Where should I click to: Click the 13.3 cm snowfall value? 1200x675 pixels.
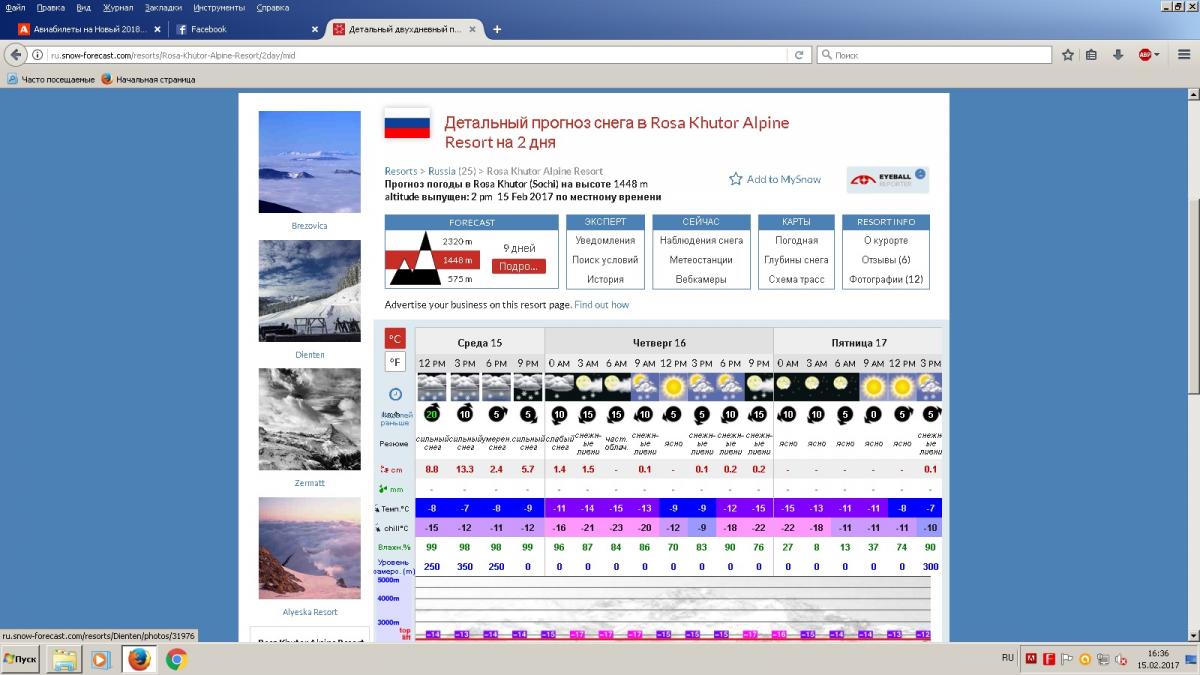coord(464,469)
